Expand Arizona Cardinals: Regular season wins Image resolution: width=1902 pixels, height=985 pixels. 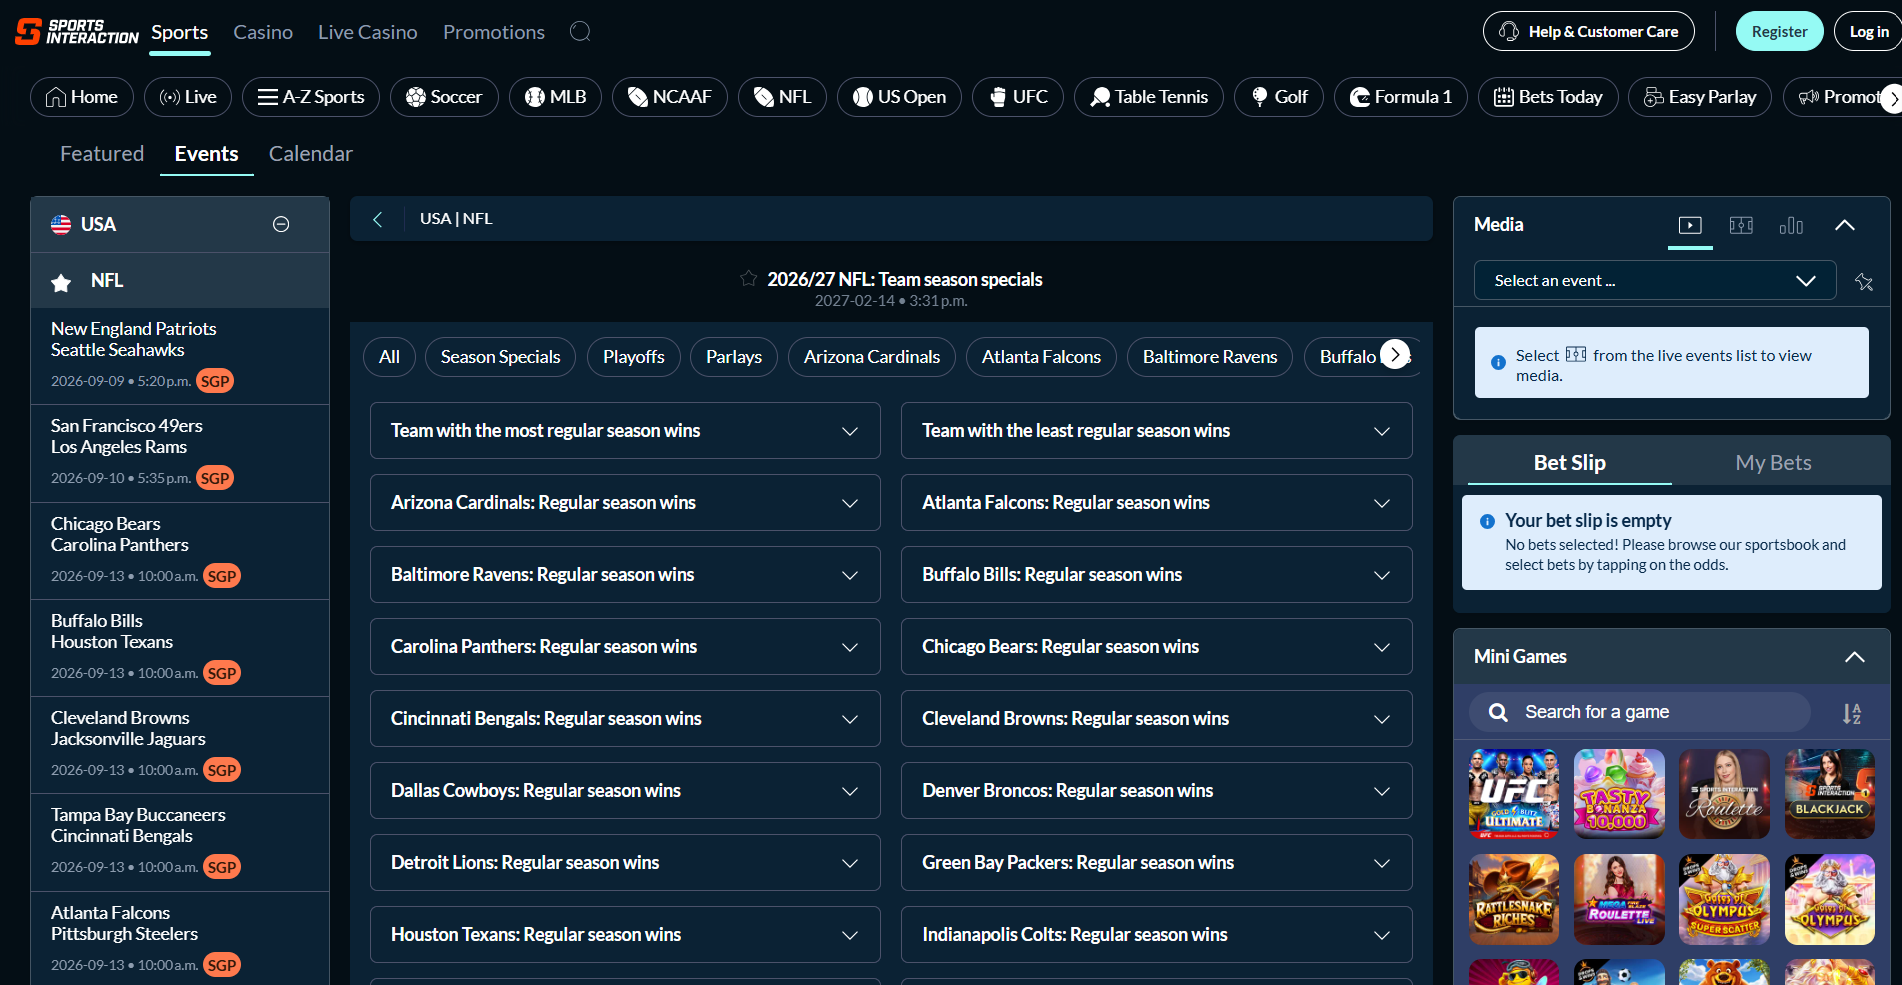tap(625, 503)
